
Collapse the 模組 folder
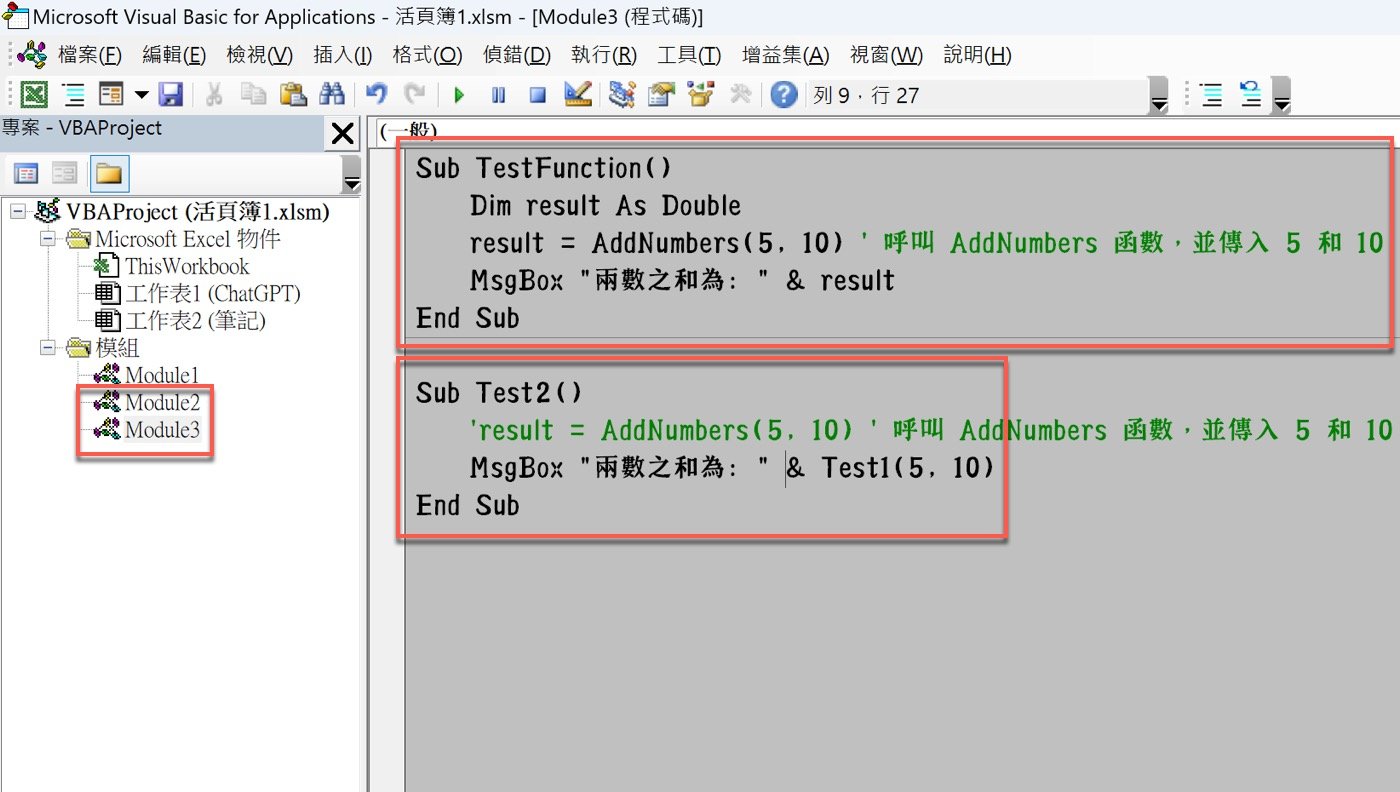click(x=47, y=348)
